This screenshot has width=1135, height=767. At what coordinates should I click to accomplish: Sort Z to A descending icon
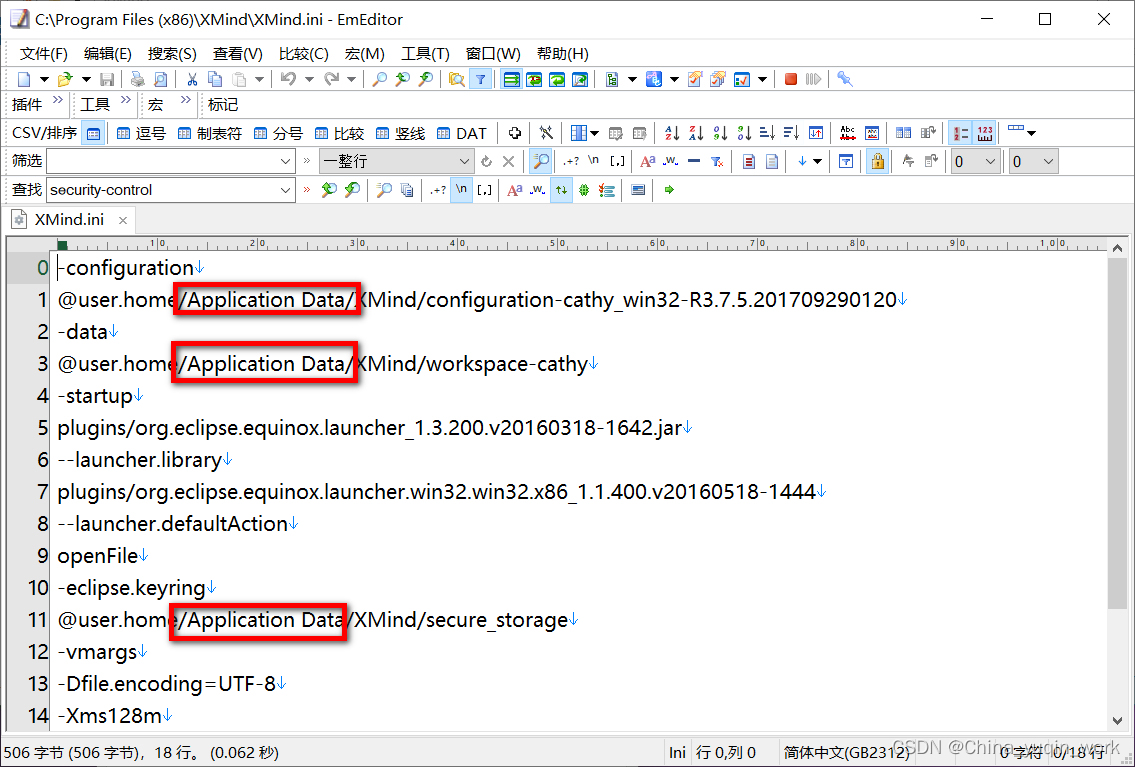[696, 133]
